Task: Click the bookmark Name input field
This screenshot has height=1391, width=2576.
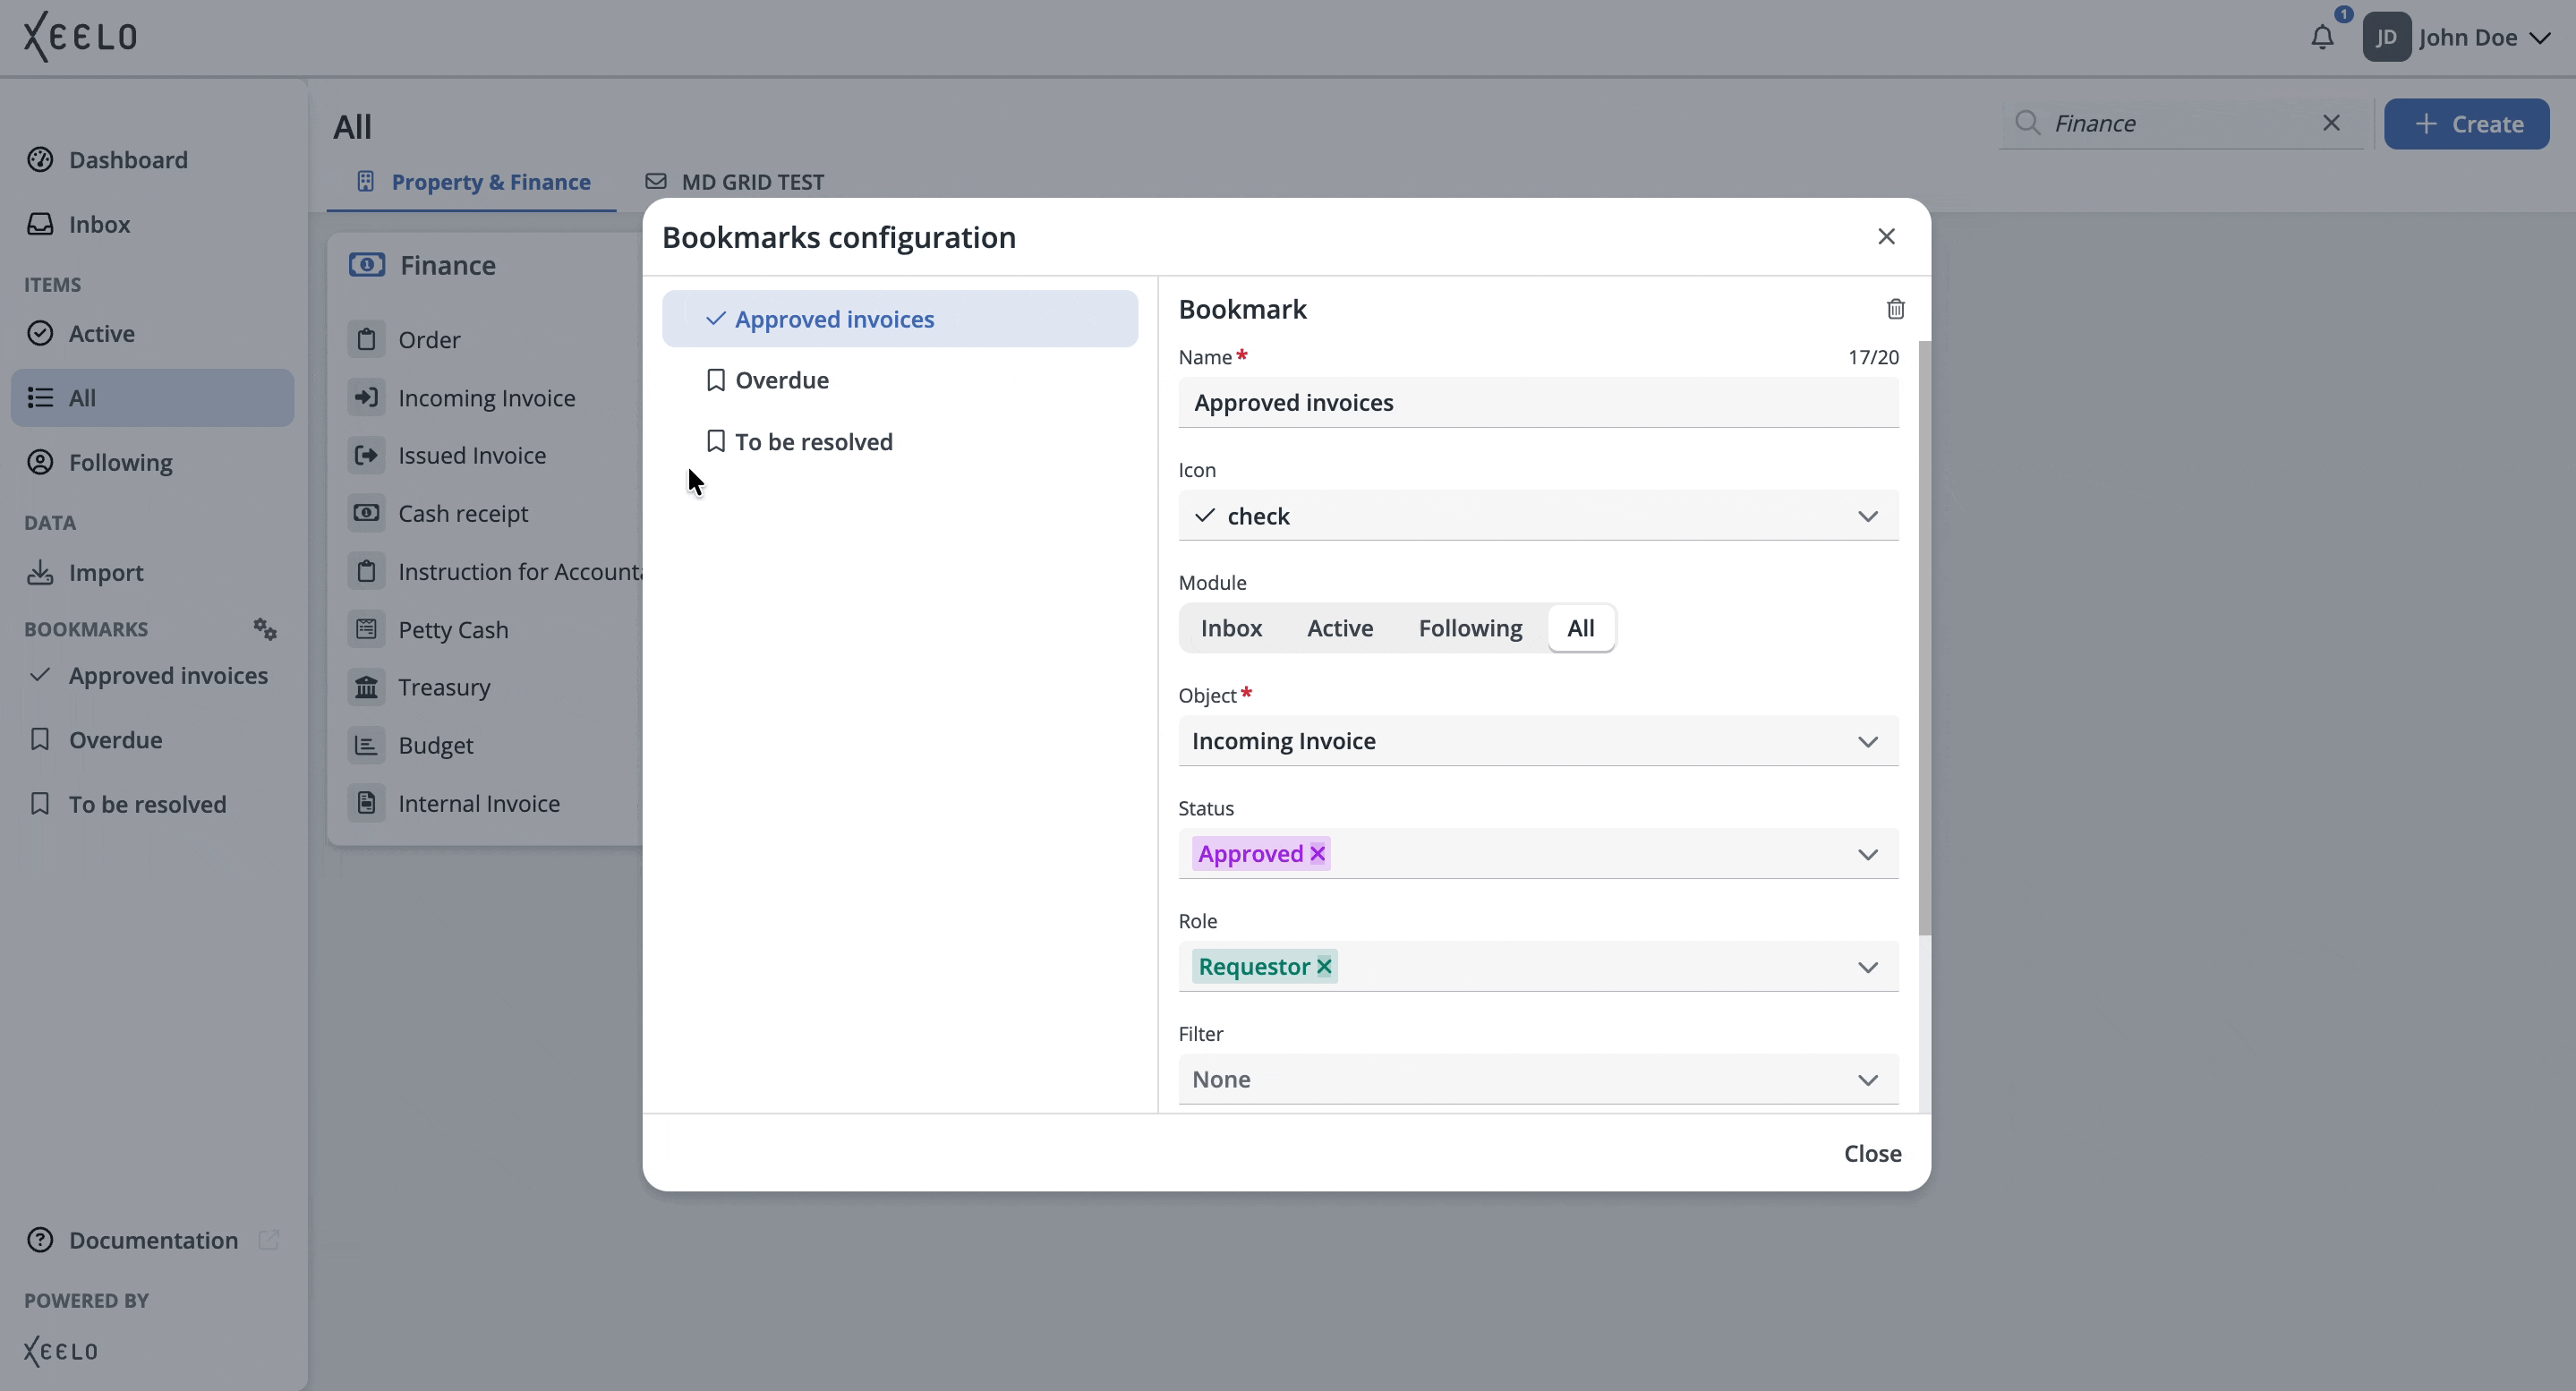Action: click(1538, 402)
